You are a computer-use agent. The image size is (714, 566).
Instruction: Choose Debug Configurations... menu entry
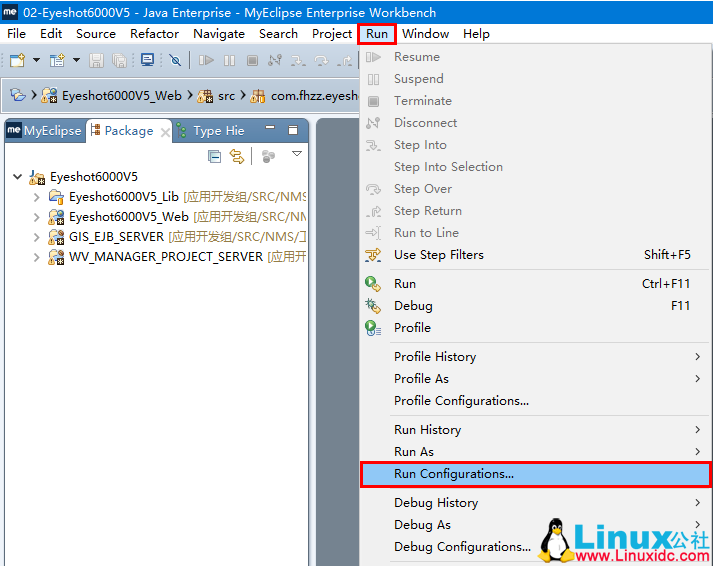pyautogui.click(x=536, y=546)
